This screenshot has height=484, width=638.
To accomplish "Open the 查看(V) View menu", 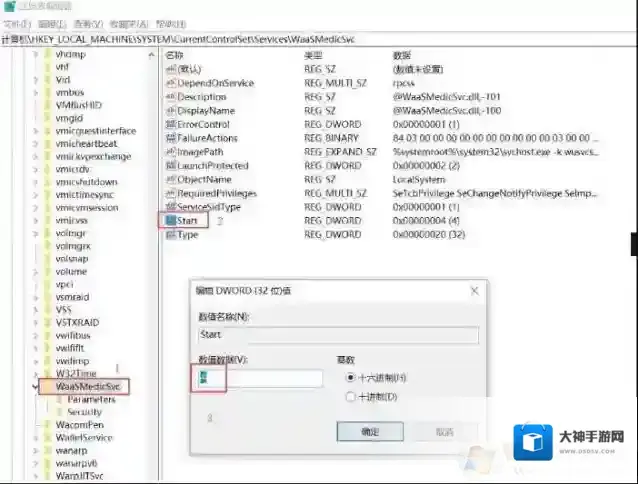I will [88, 24].
